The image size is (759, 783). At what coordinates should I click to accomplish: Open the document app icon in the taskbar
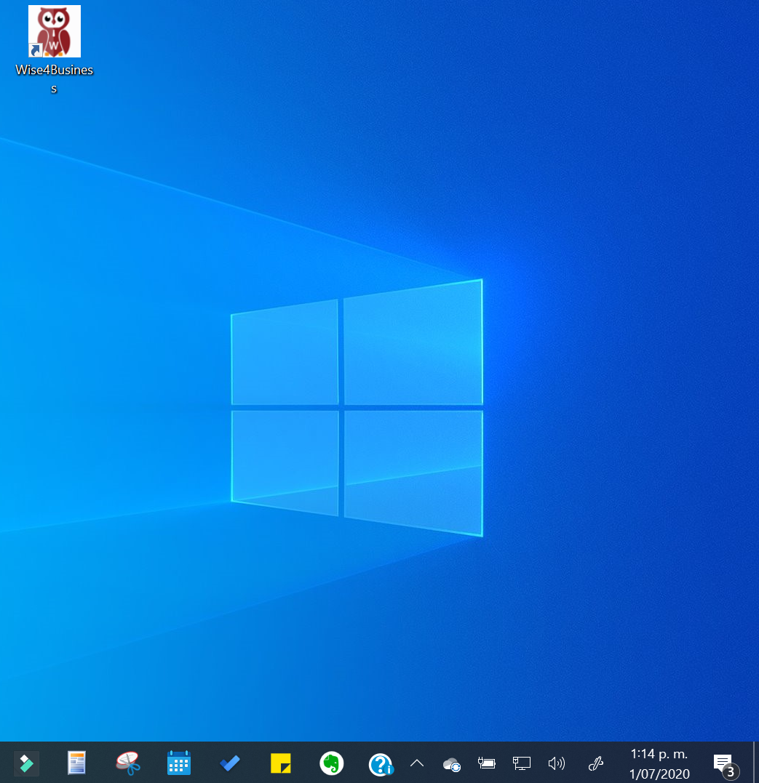(x=76, y=763)
